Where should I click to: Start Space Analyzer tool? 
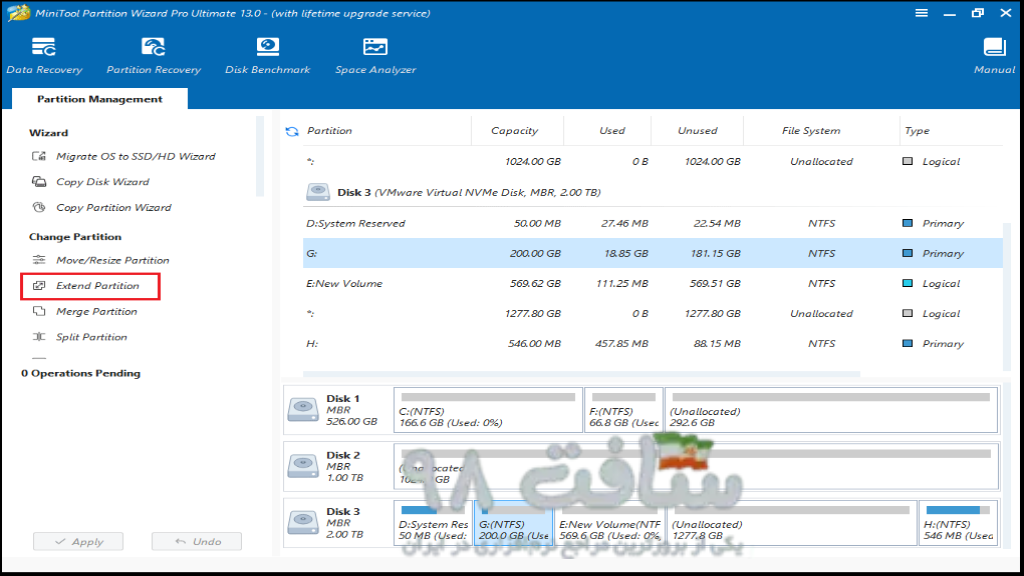(x=375, y=56)
